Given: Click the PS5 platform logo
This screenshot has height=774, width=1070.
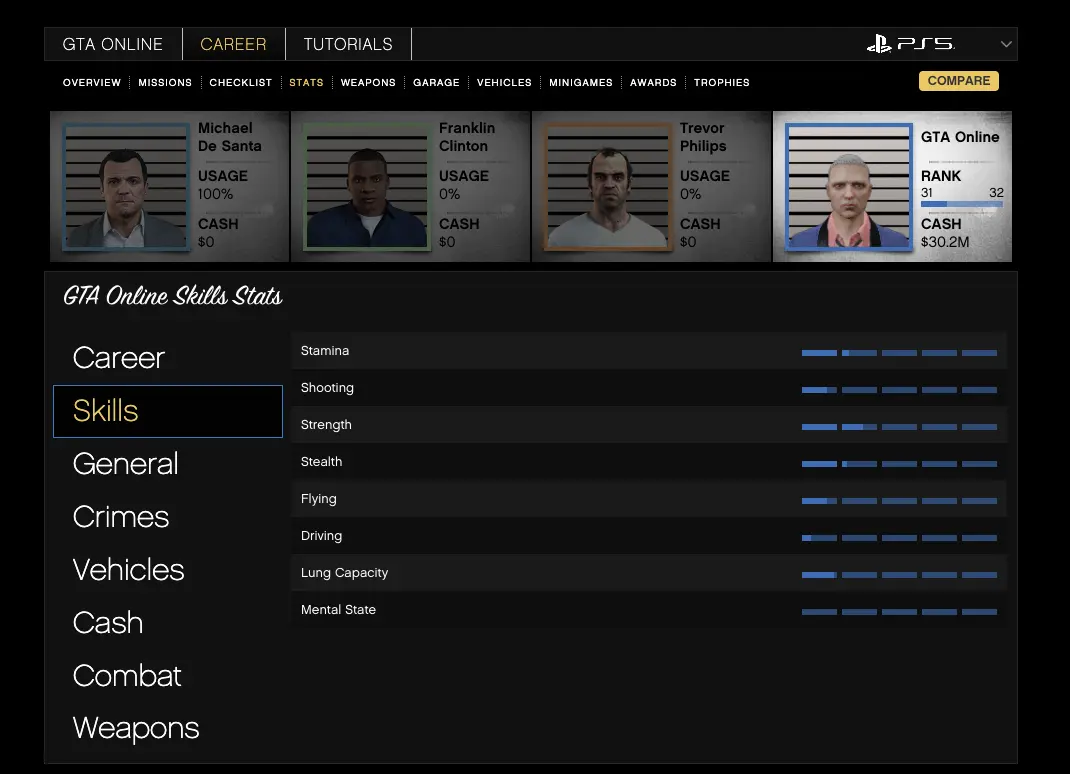Looking at the screenshot, I should click(x=910, y=44).
